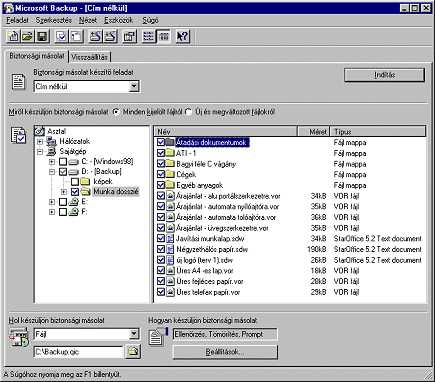Collapse the Sajátgép tree node
Viewport: 435px width, 382px height.
(x=40, y=152)
